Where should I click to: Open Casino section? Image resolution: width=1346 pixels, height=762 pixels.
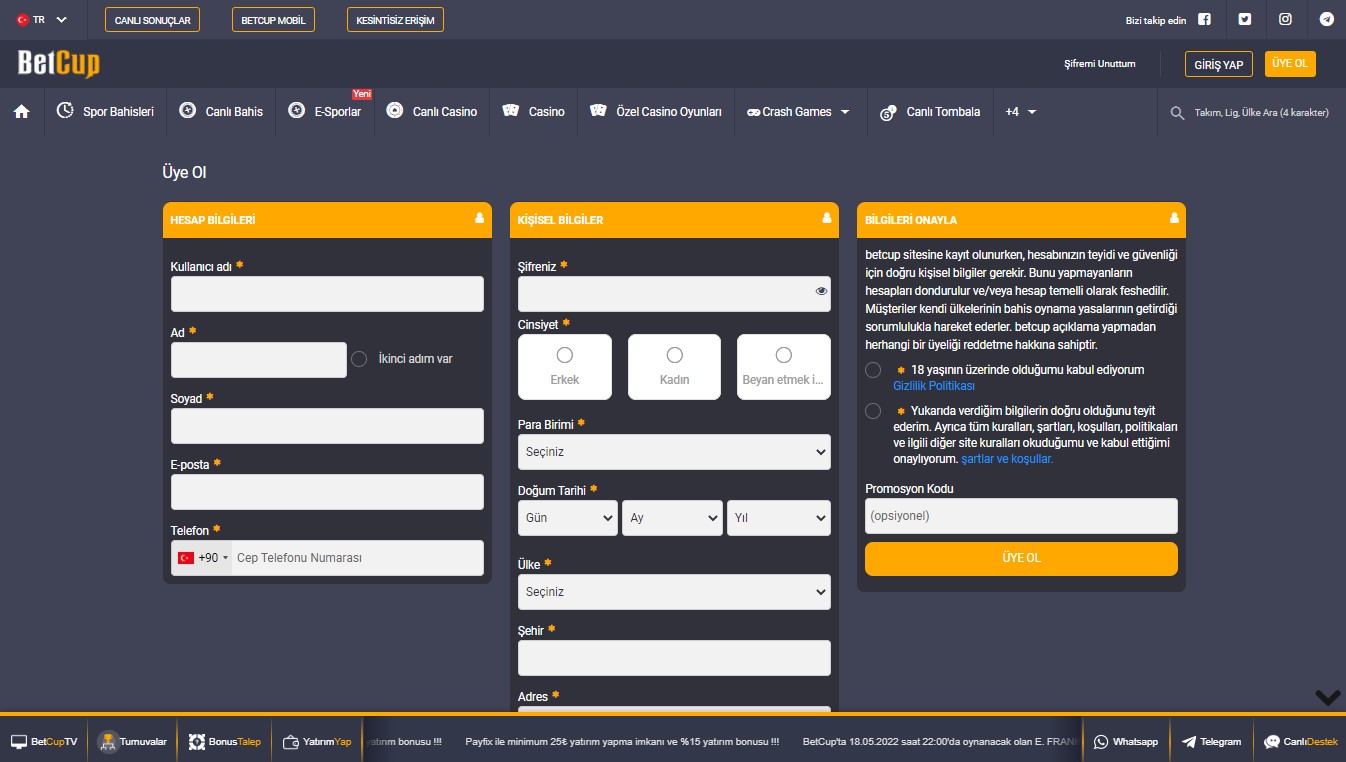click(x=533, y=112)
